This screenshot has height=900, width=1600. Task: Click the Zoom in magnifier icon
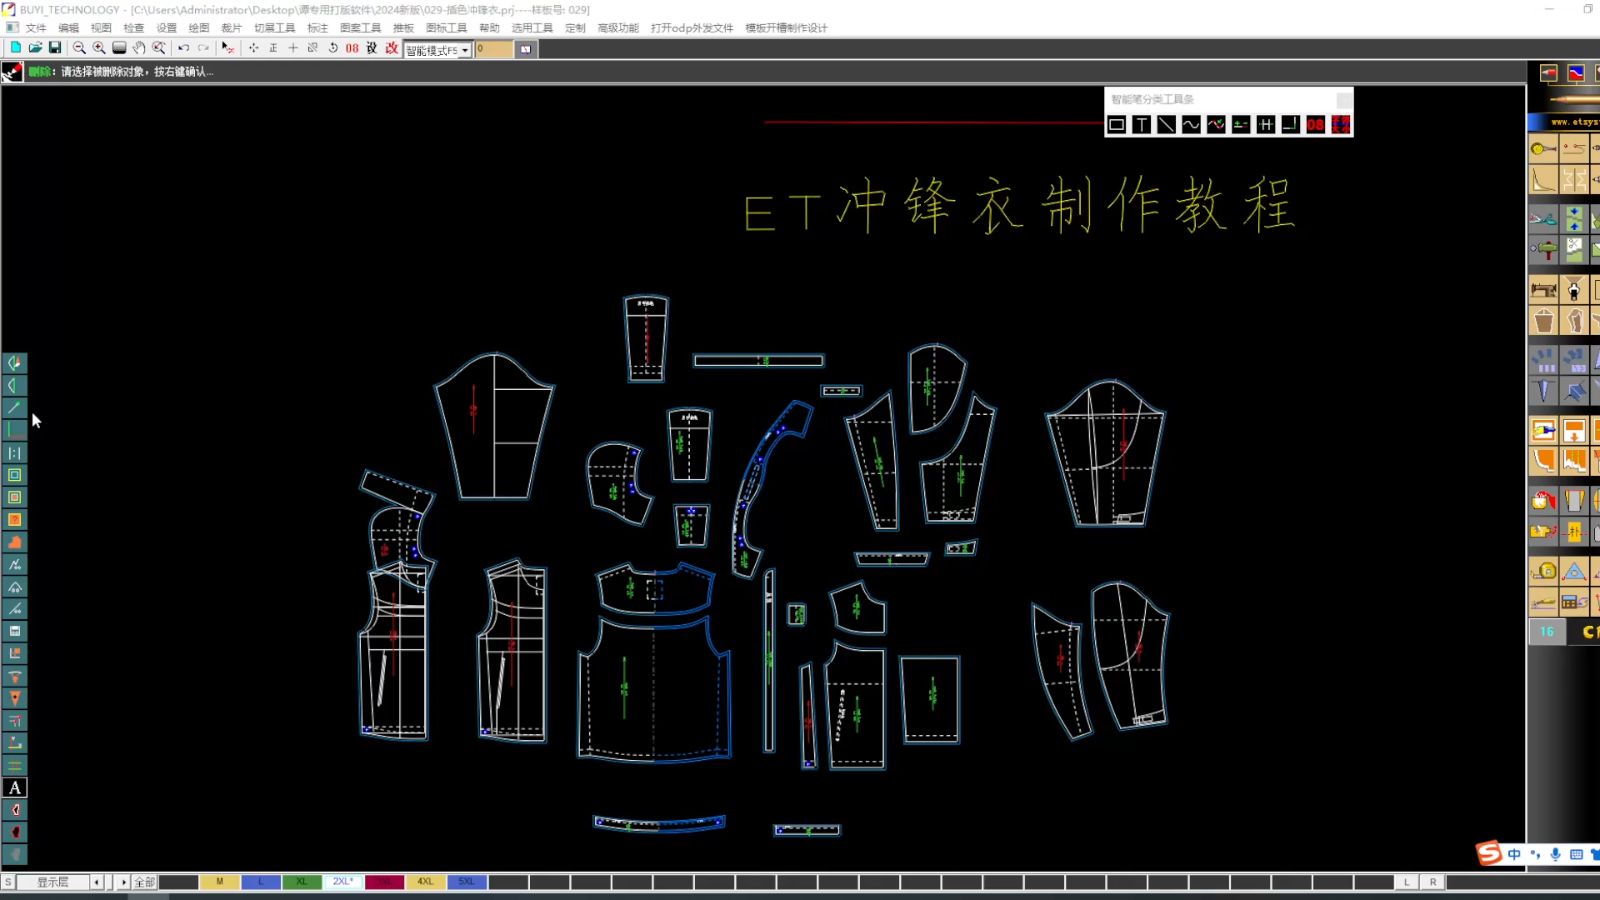click(x=99, y=48)
